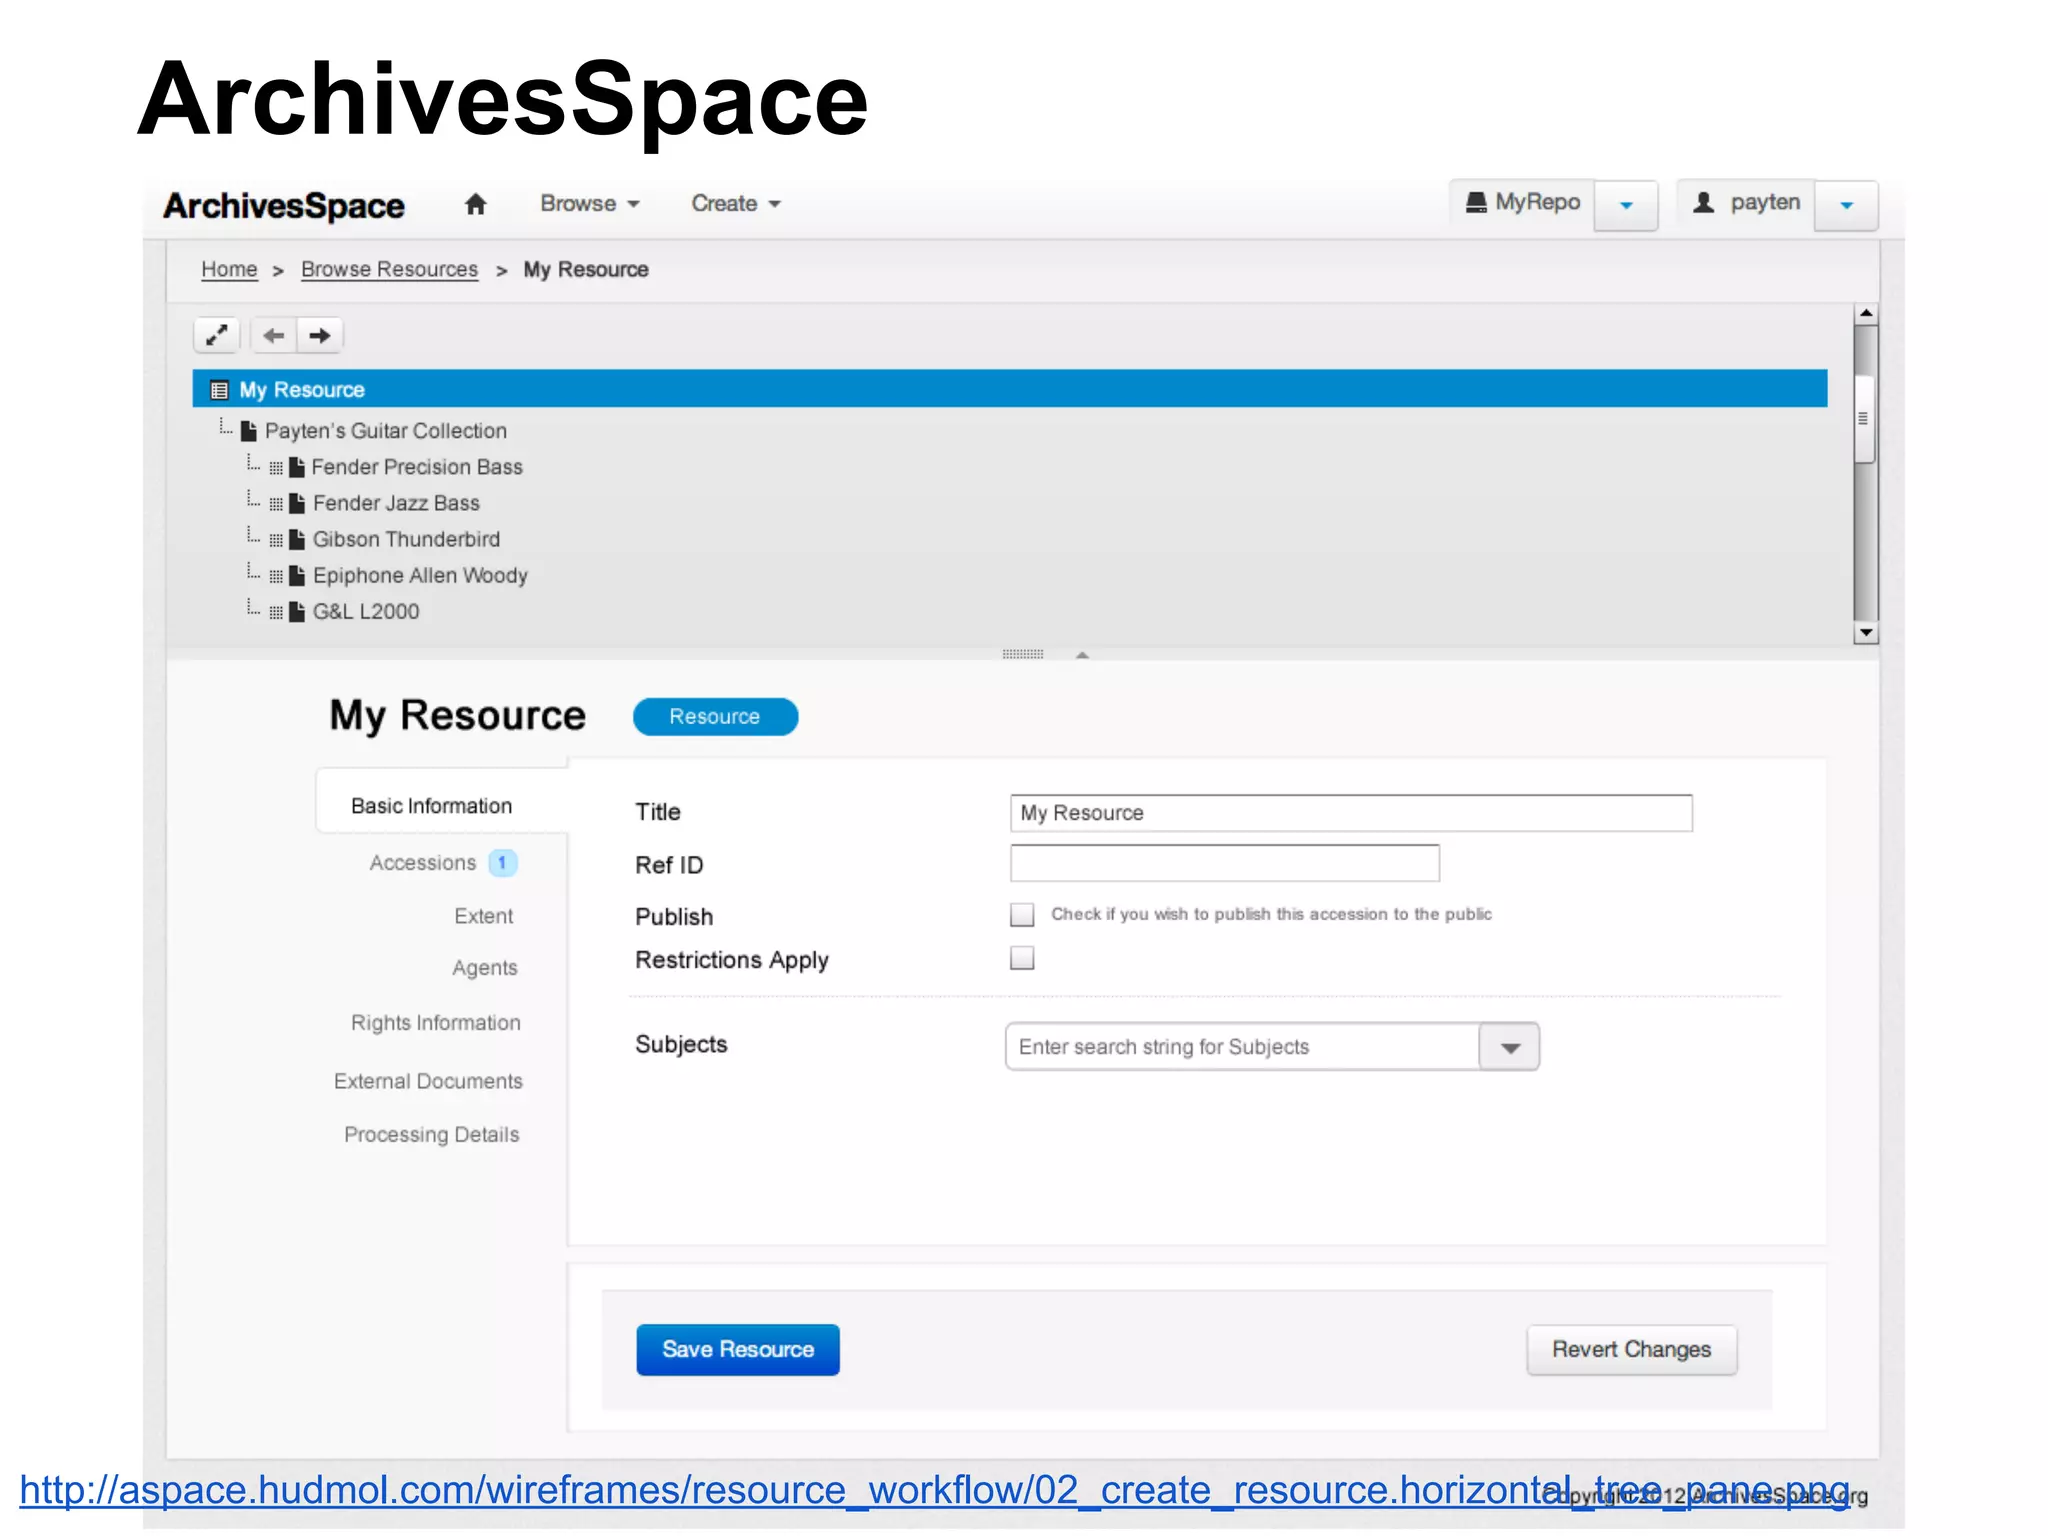This screenshot has width=2048, height=1536.
Task: Follow the Browse Resources breadcrumb link
Action: pyautogui.click(x=389, y=270)
